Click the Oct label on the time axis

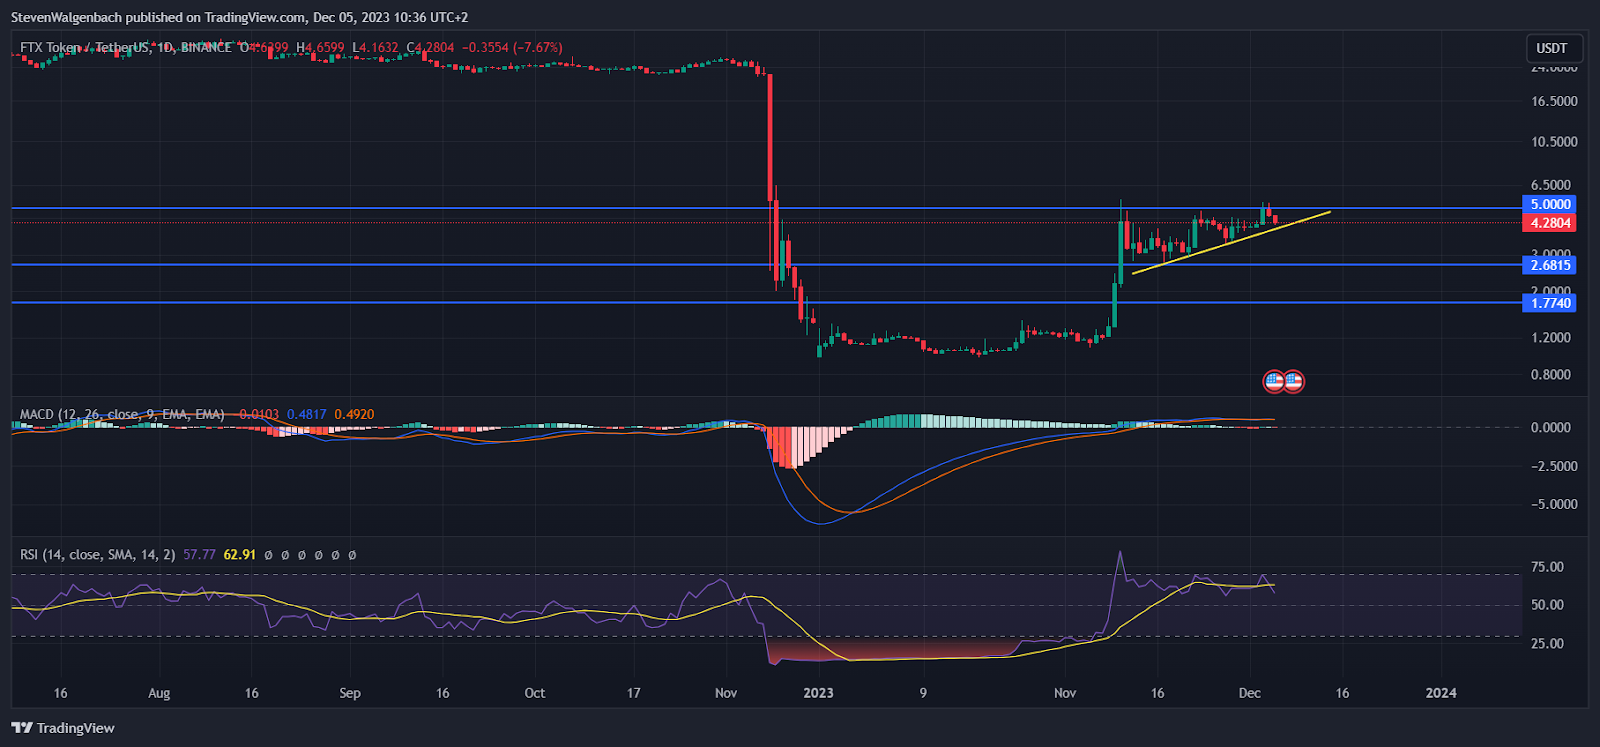(x=535, y=693)
